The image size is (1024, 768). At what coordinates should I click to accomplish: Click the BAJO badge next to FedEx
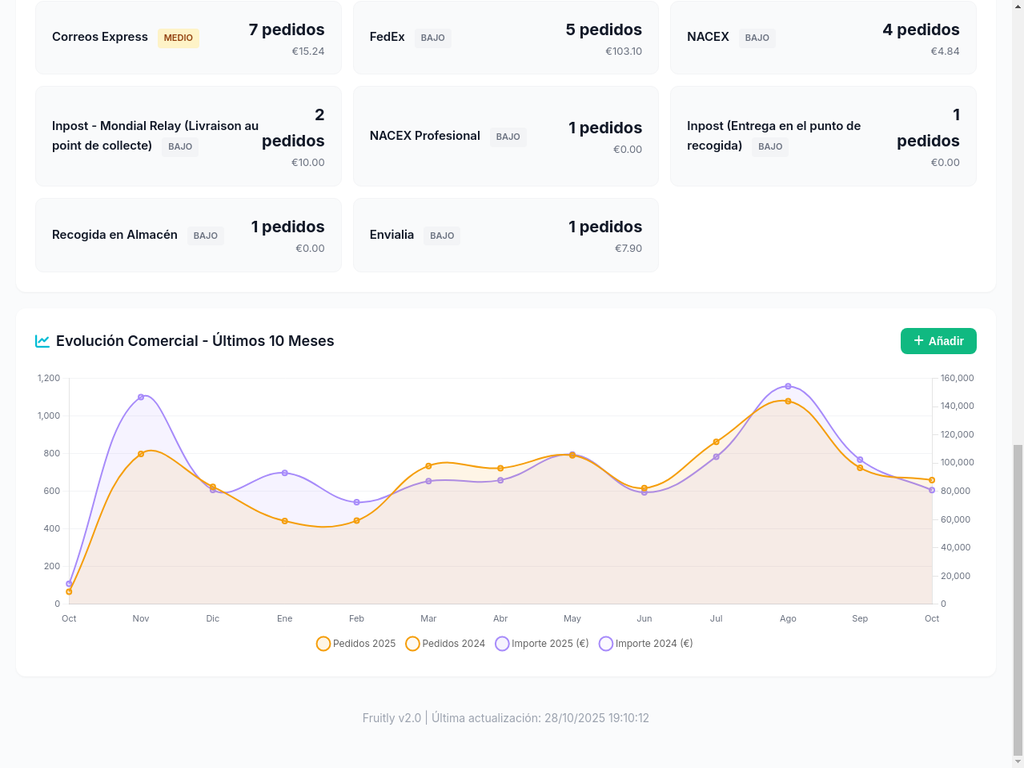click(x=433, y=38)
